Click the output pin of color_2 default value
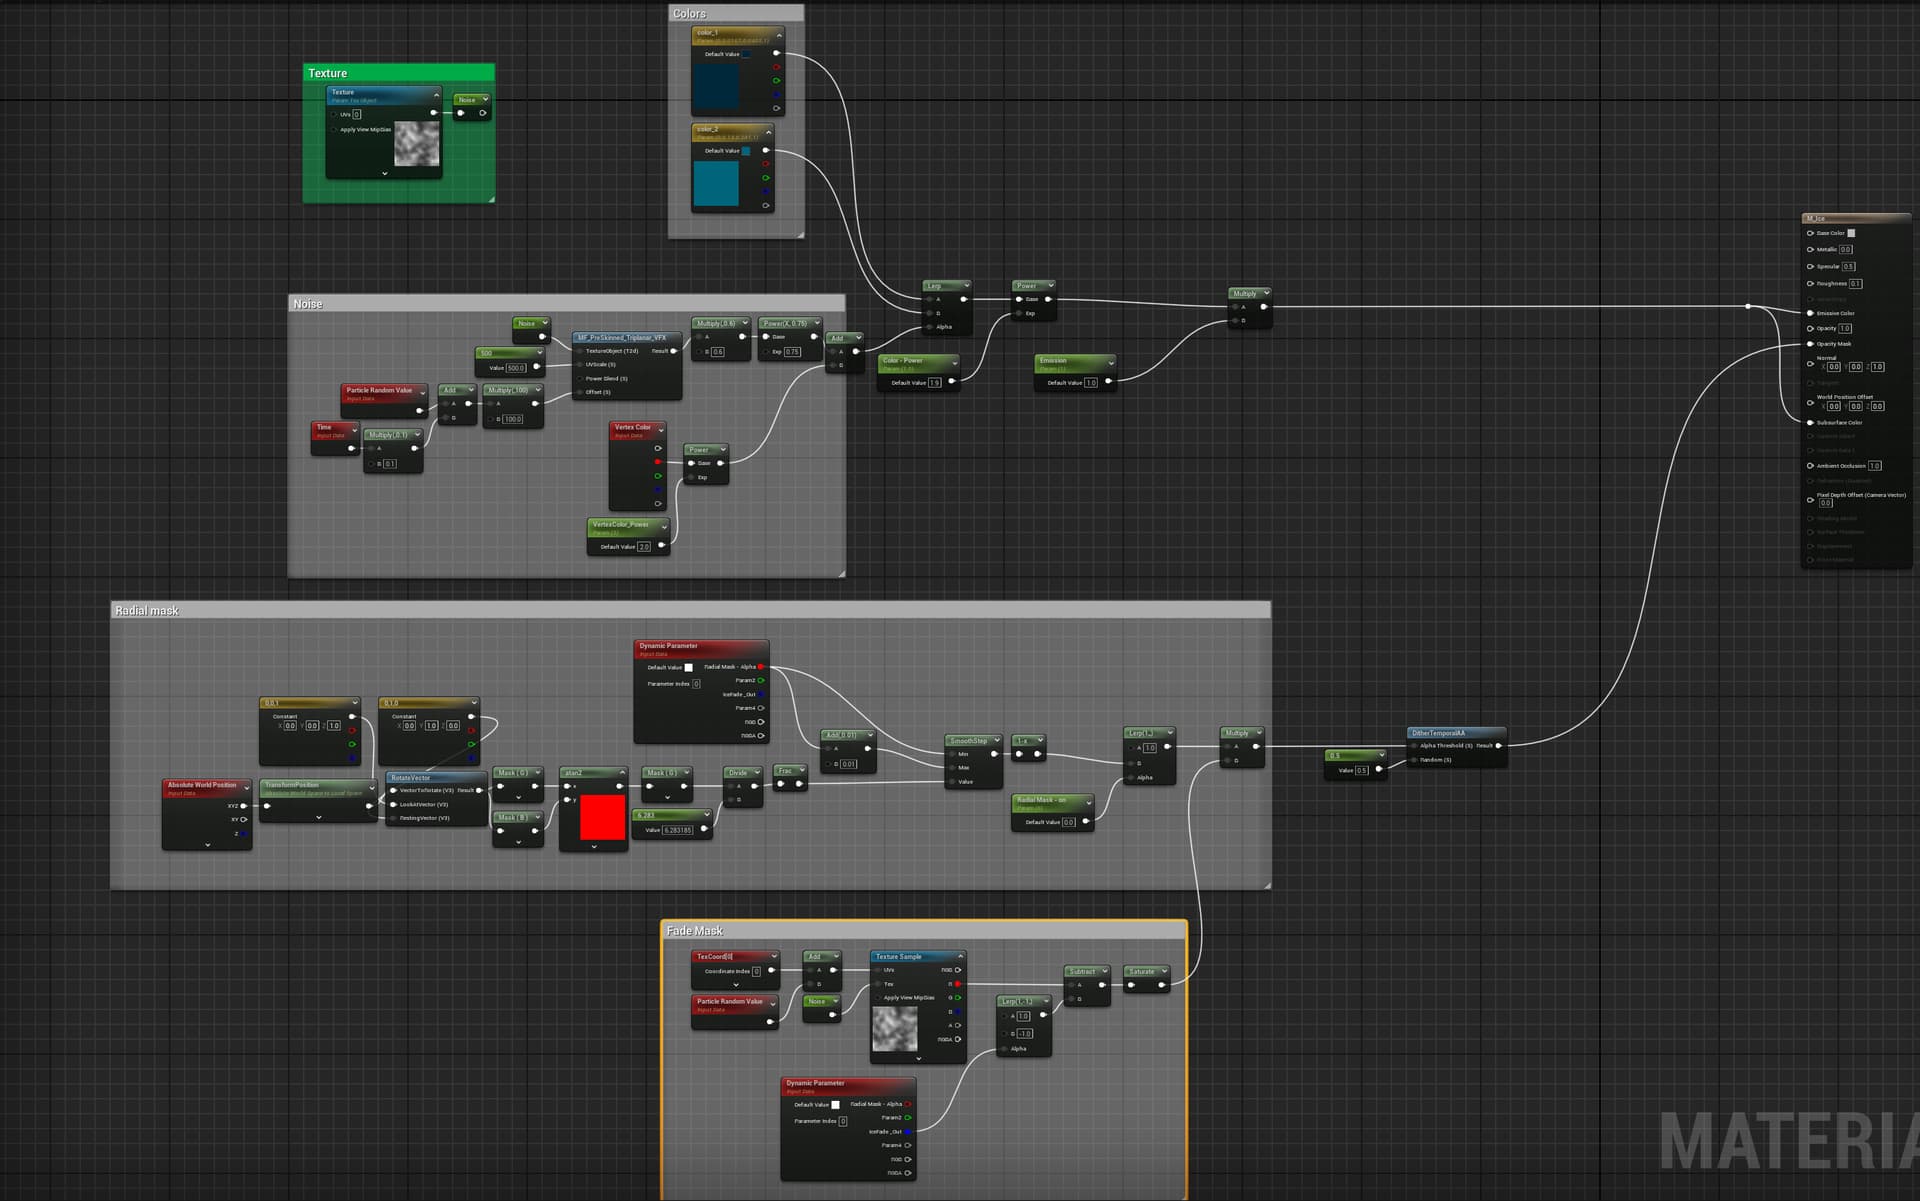1920x1201 pixels. [766, 151]
